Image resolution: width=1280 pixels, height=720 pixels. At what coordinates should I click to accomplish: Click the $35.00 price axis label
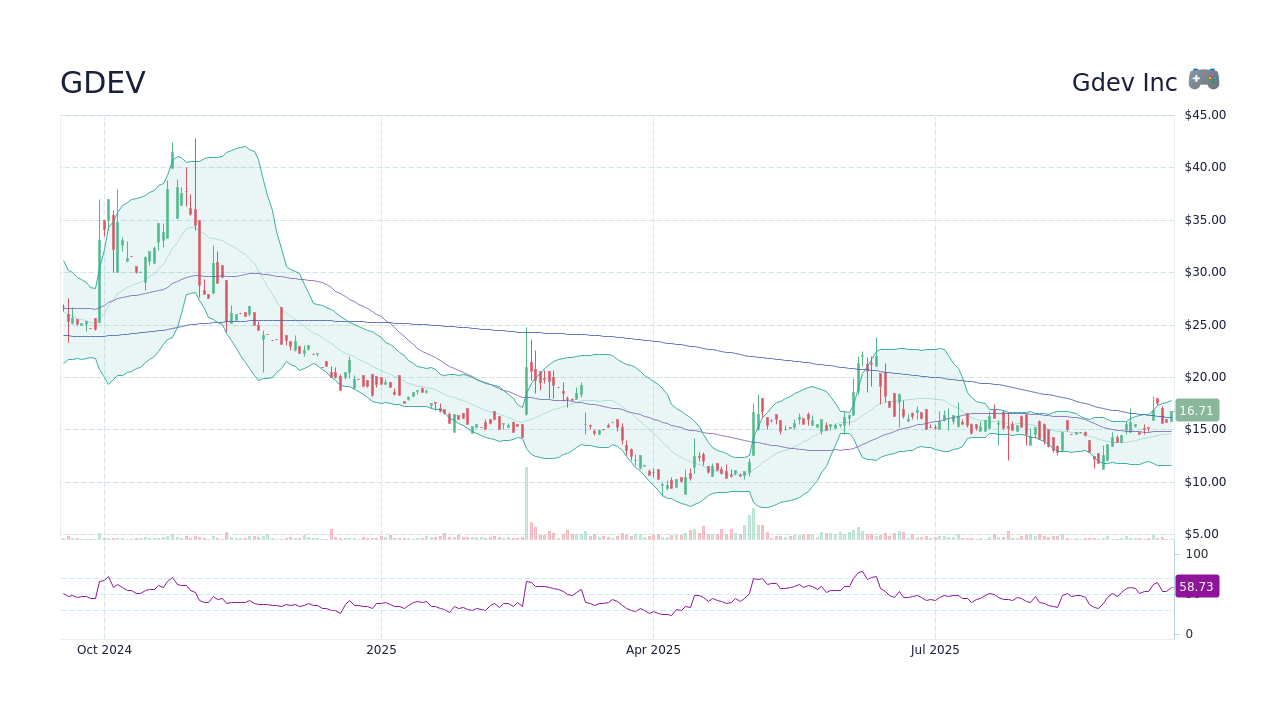pos(1205,220)
